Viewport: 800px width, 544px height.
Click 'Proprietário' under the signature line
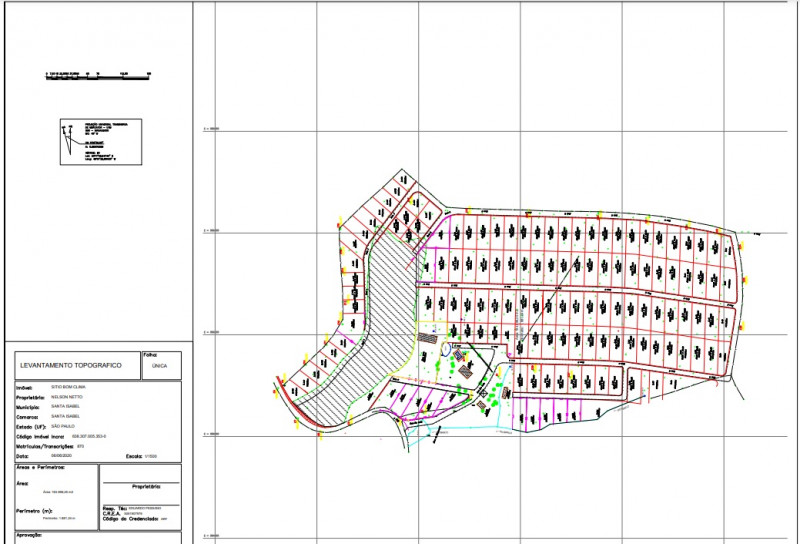tap(146, 487)
